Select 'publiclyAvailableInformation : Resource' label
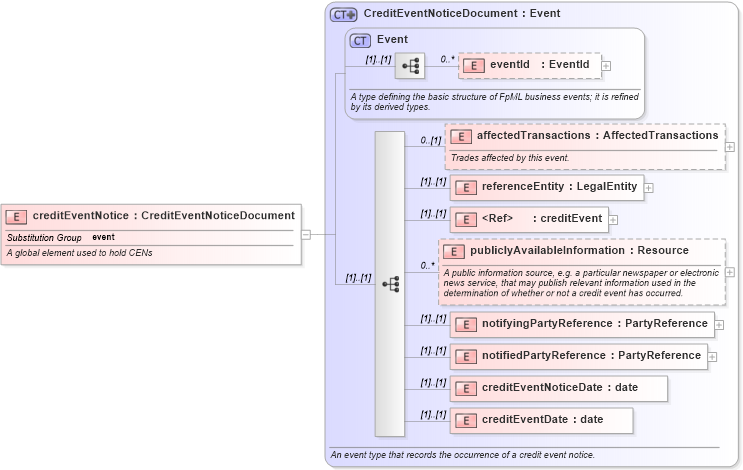 pos(580,251)
